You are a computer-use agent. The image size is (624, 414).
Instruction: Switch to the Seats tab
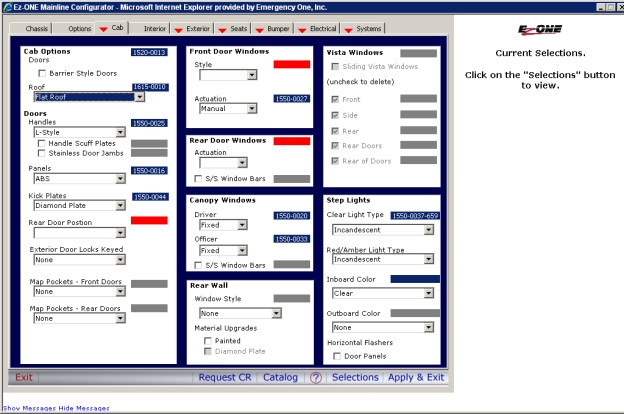point(233,29)
